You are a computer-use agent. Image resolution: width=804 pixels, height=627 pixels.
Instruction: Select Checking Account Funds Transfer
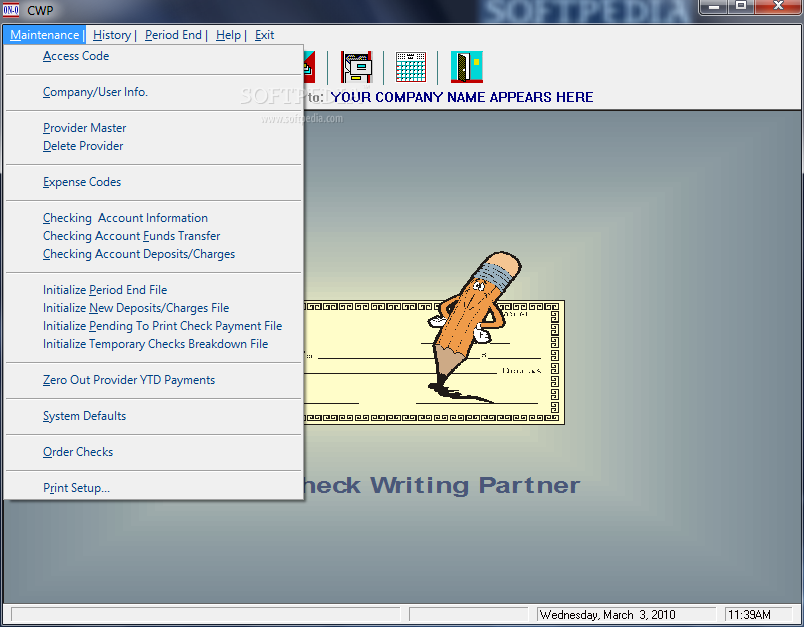point(154,236)
